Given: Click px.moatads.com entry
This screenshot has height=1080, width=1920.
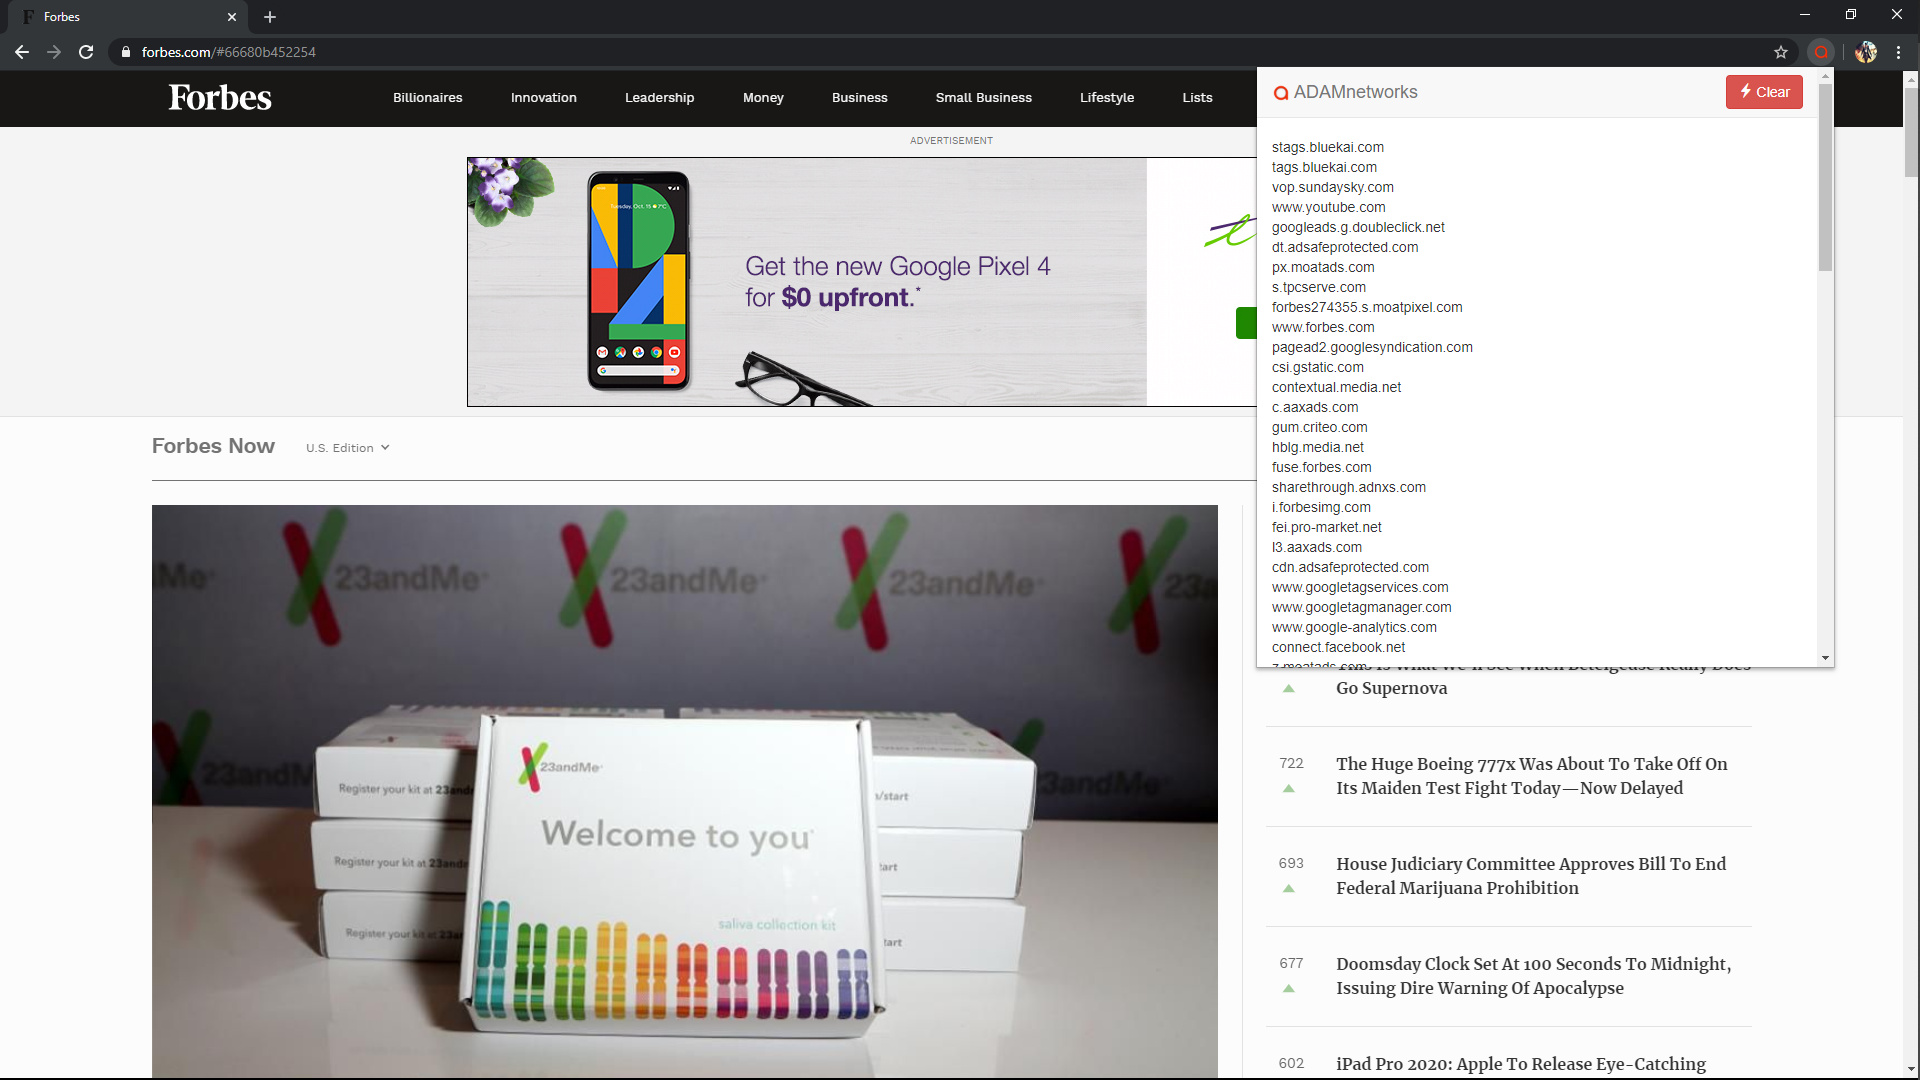Looking at the screenshot, I should pyautogui.click(x=1323, y=267).
